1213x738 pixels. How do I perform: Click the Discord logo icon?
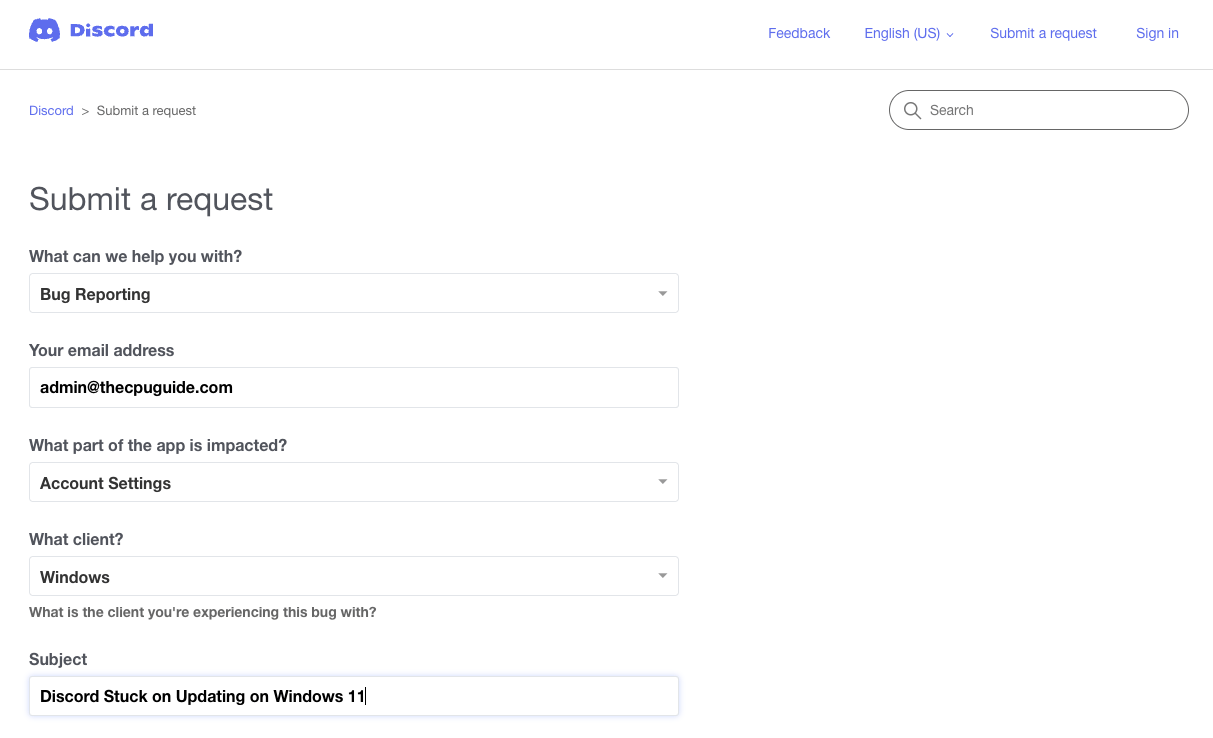pos(45,31)
